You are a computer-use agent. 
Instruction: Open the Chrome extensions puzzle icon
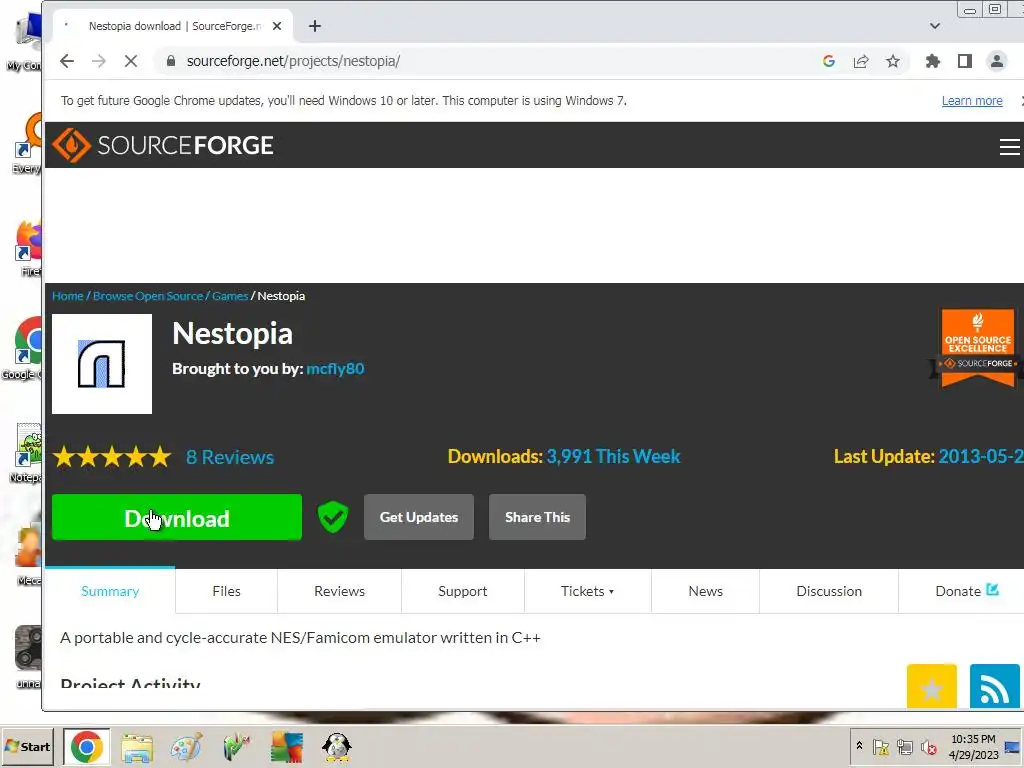click(933, 61)
